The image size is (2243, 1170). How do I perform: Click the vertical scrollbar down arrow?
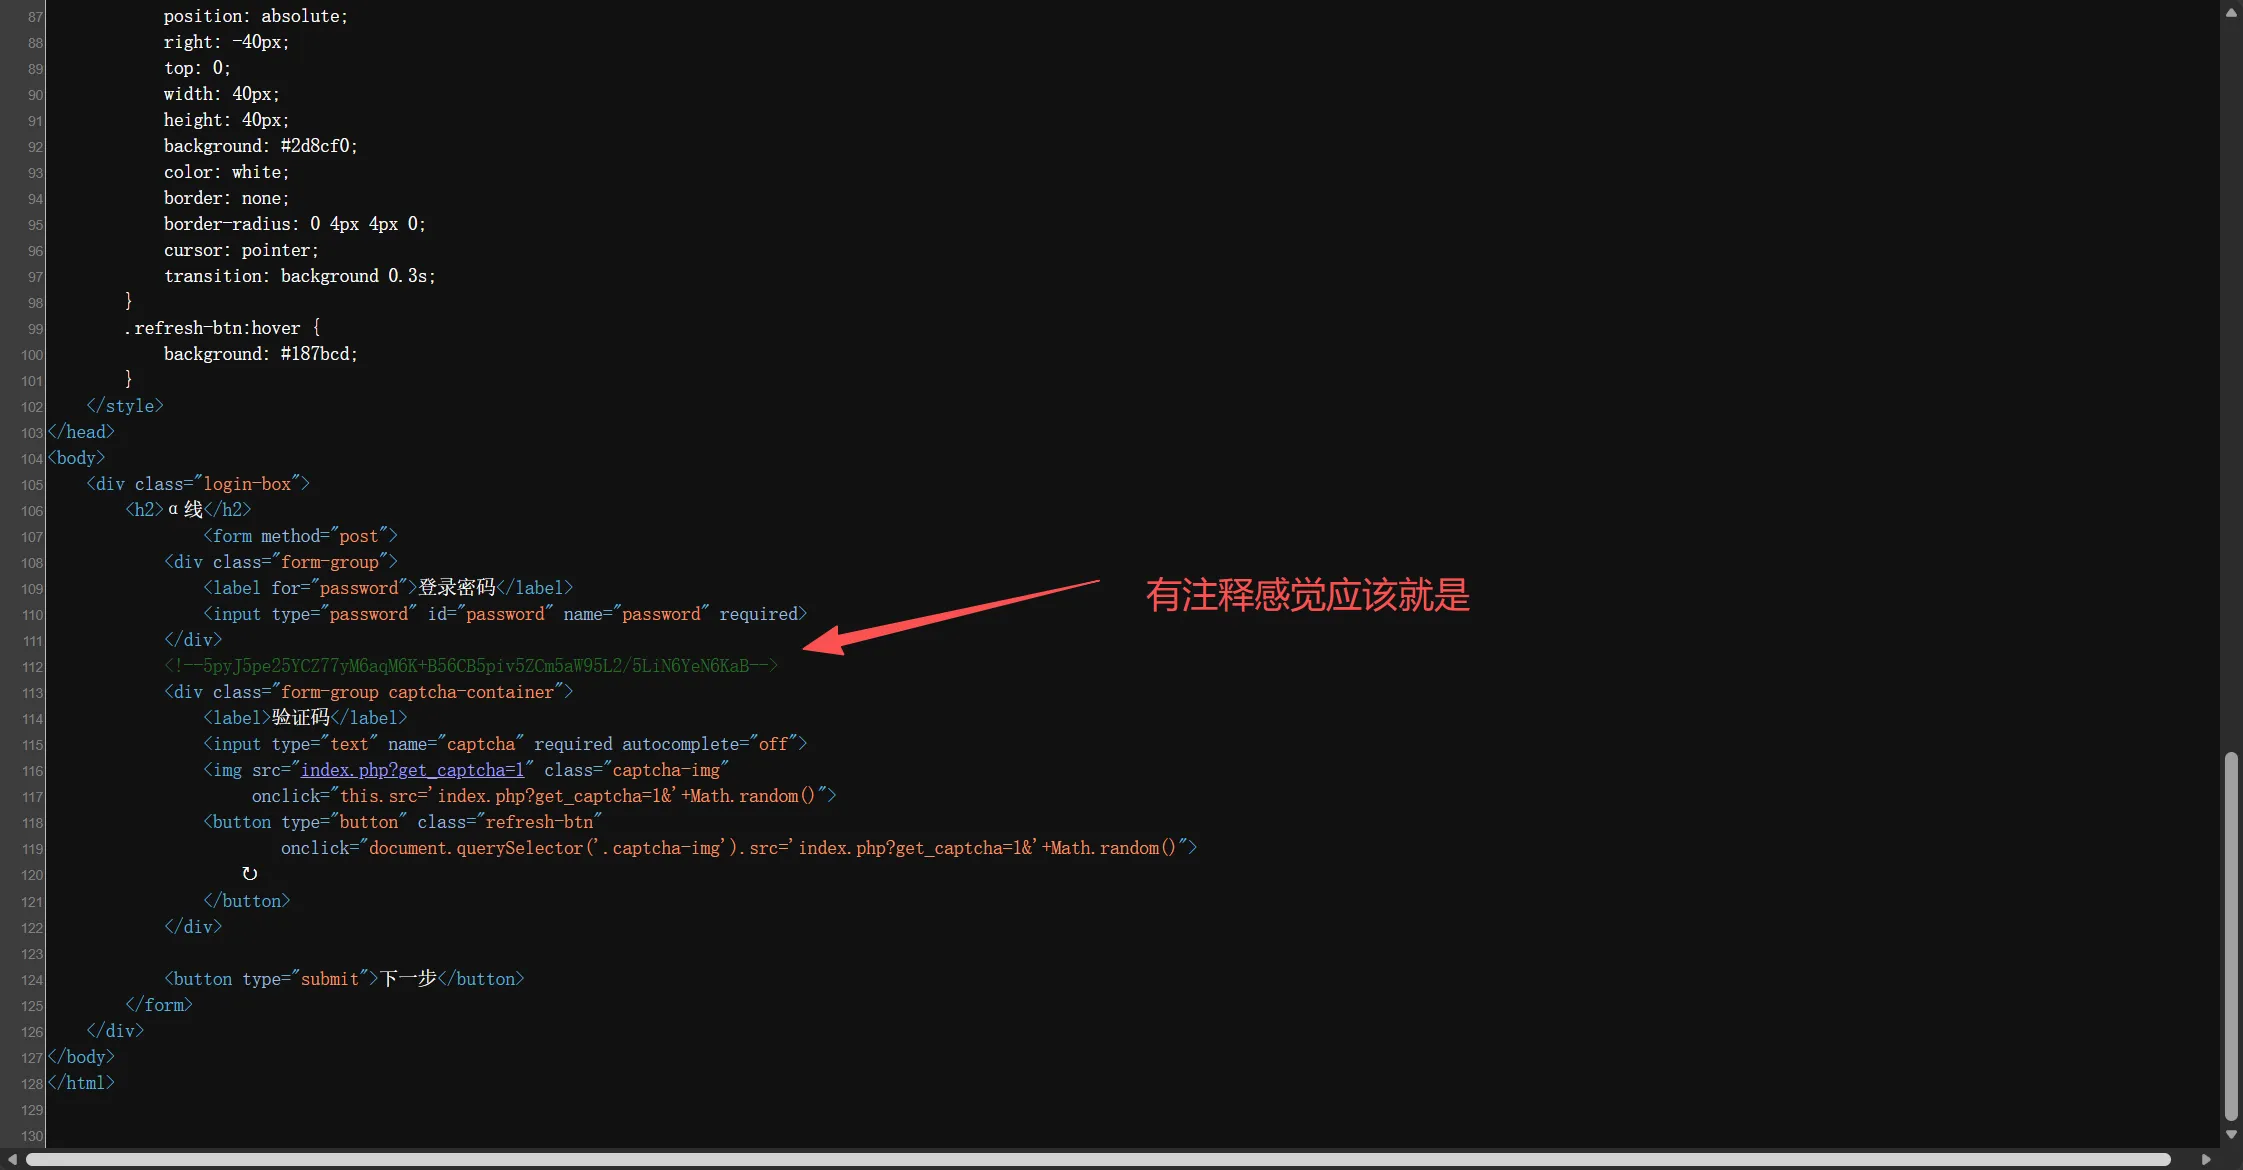click(2231, 1135)
